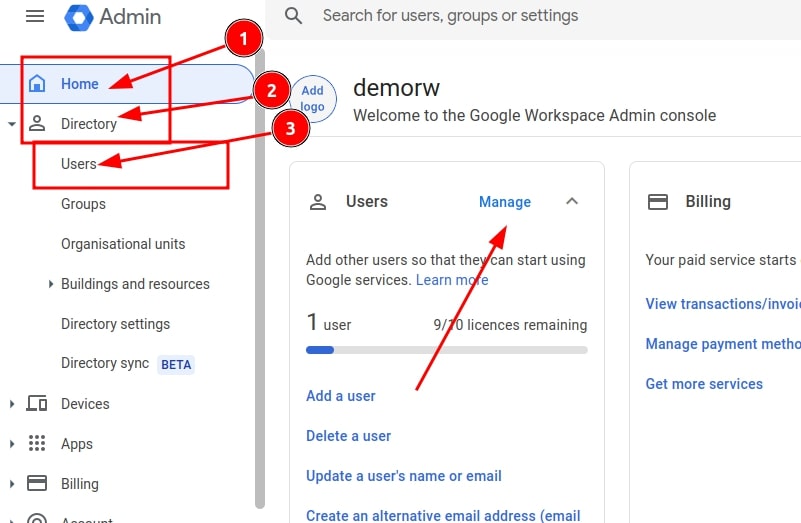
Task: Expand the Apps section arrow
Action: (12, 443)
